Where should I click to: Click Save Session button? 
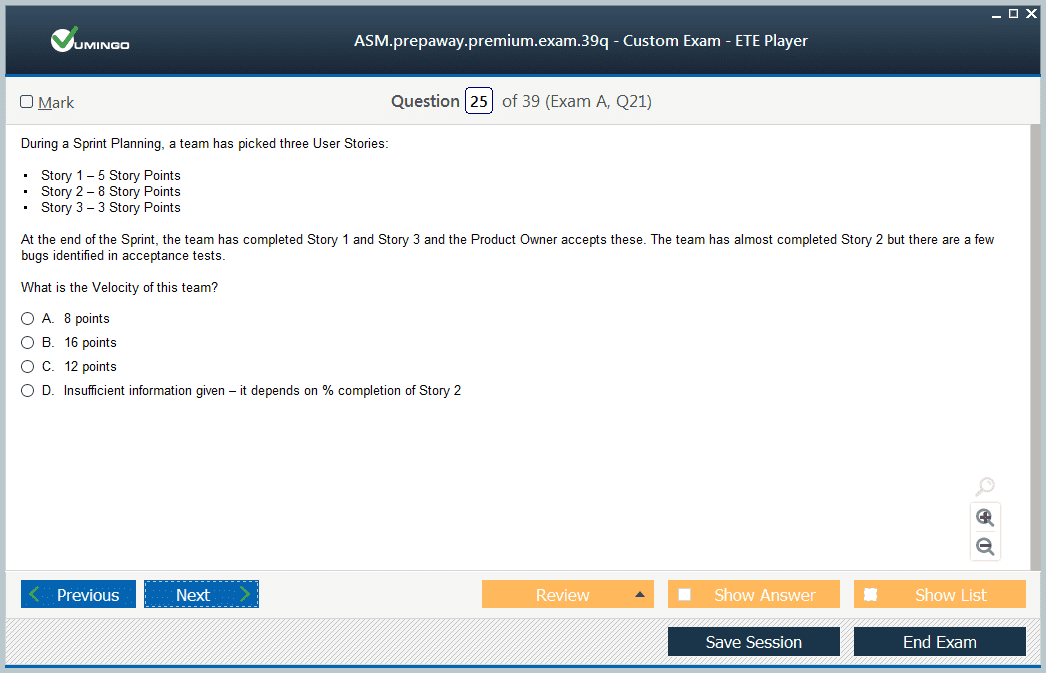tap(754, 642)
